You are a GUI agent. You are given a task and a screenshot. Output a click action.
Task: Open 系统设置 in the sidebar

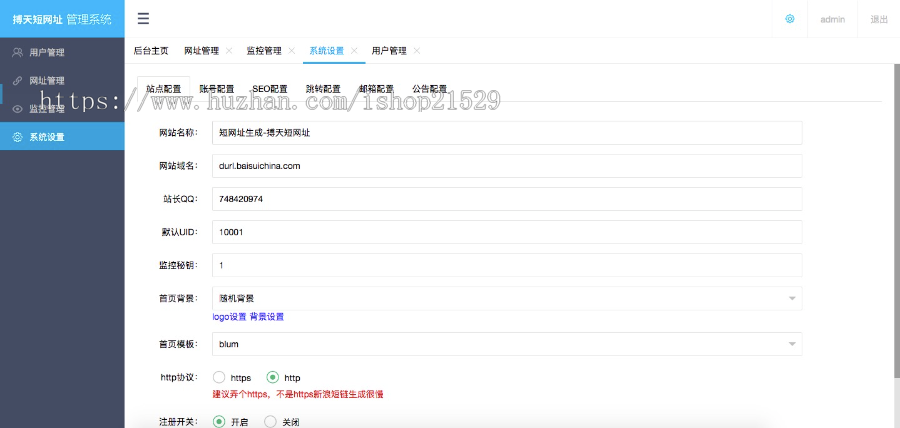click(62, 137)
